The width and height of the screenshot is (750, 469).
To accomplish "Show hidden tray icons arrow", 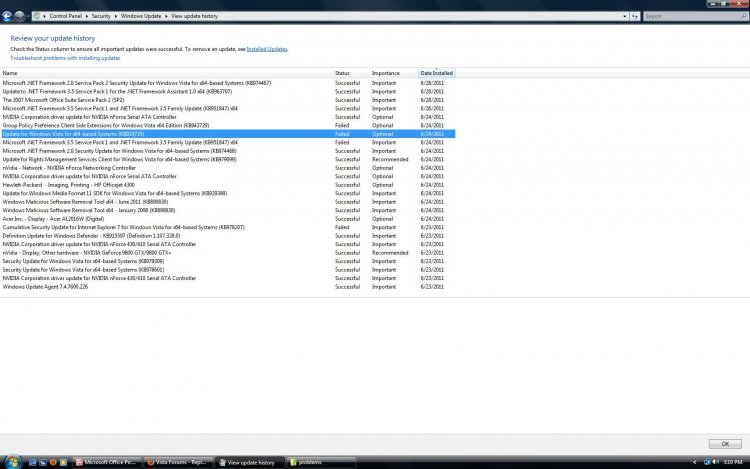I will [x=695, y=462].
